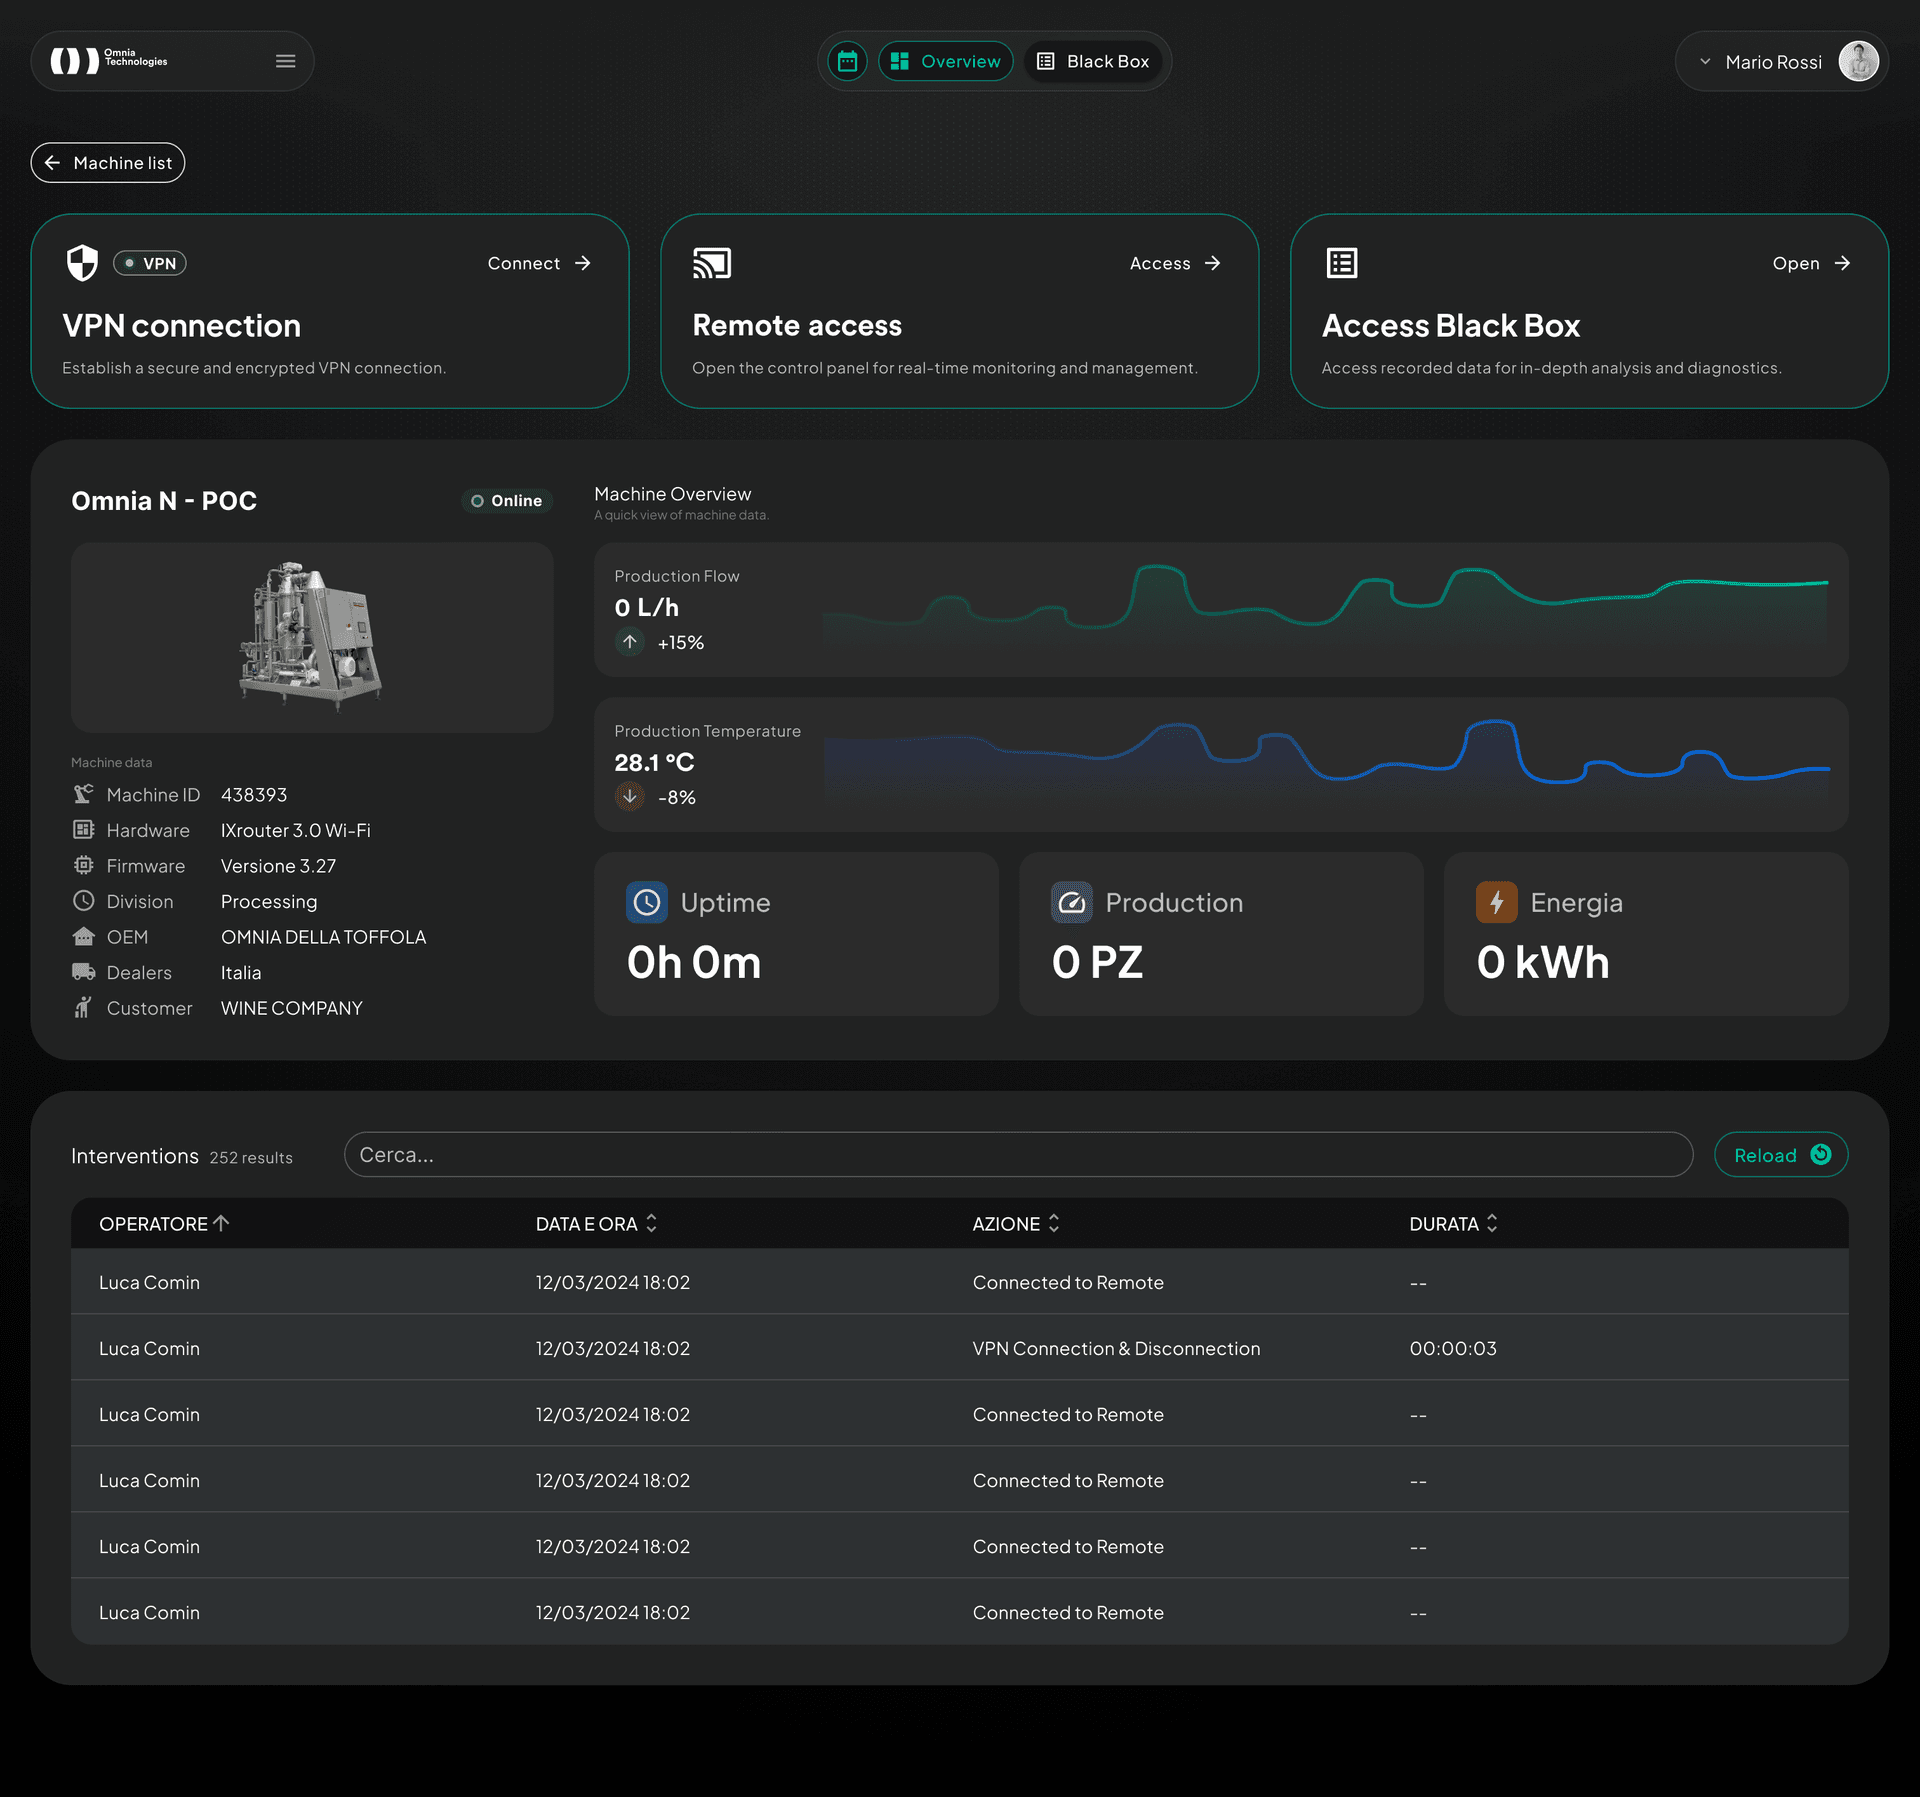Go back to the Machine list
Screen dimensions: 1920x1797
point(108,163)
